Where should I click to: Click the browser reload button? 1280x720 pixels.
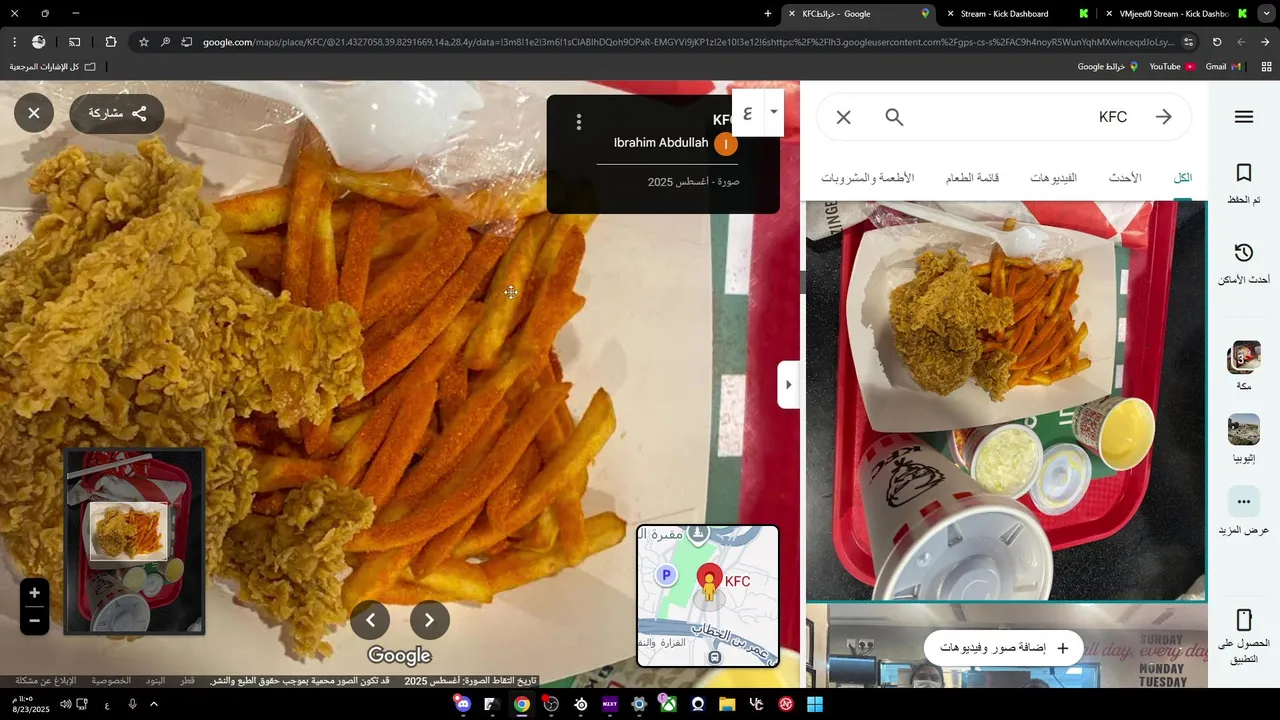pyautogui.click(x=1217, y=42)
